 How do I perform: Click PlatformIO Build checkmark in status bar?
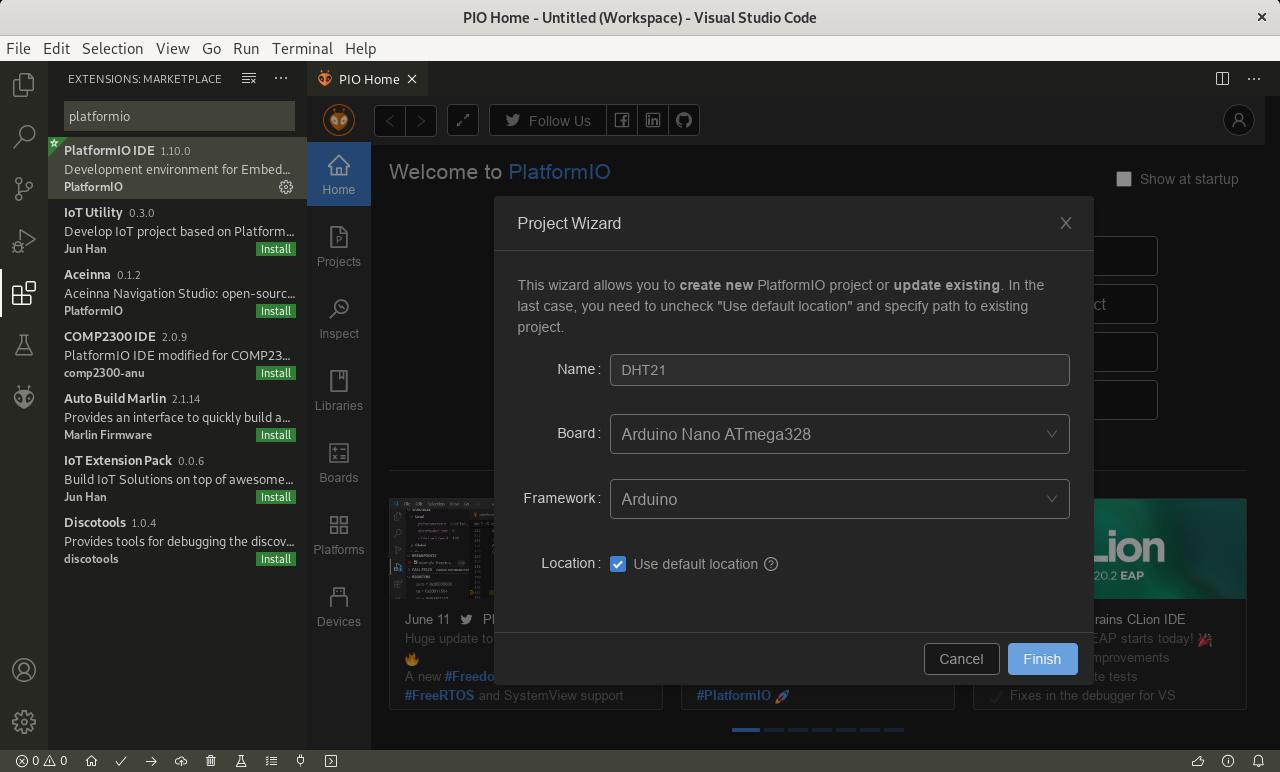tap(121, 761)
